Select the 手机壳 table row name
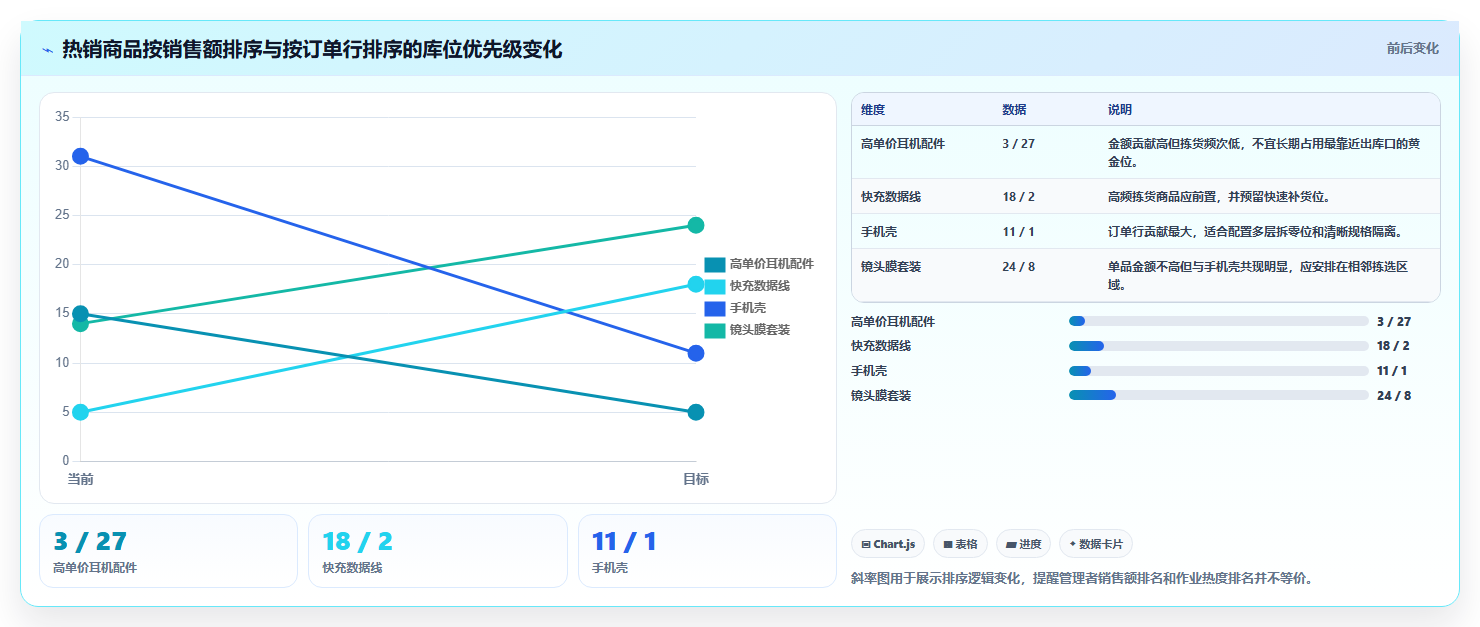The width and height of the screenshot is (1480, 627). click(x=879, y=232)
